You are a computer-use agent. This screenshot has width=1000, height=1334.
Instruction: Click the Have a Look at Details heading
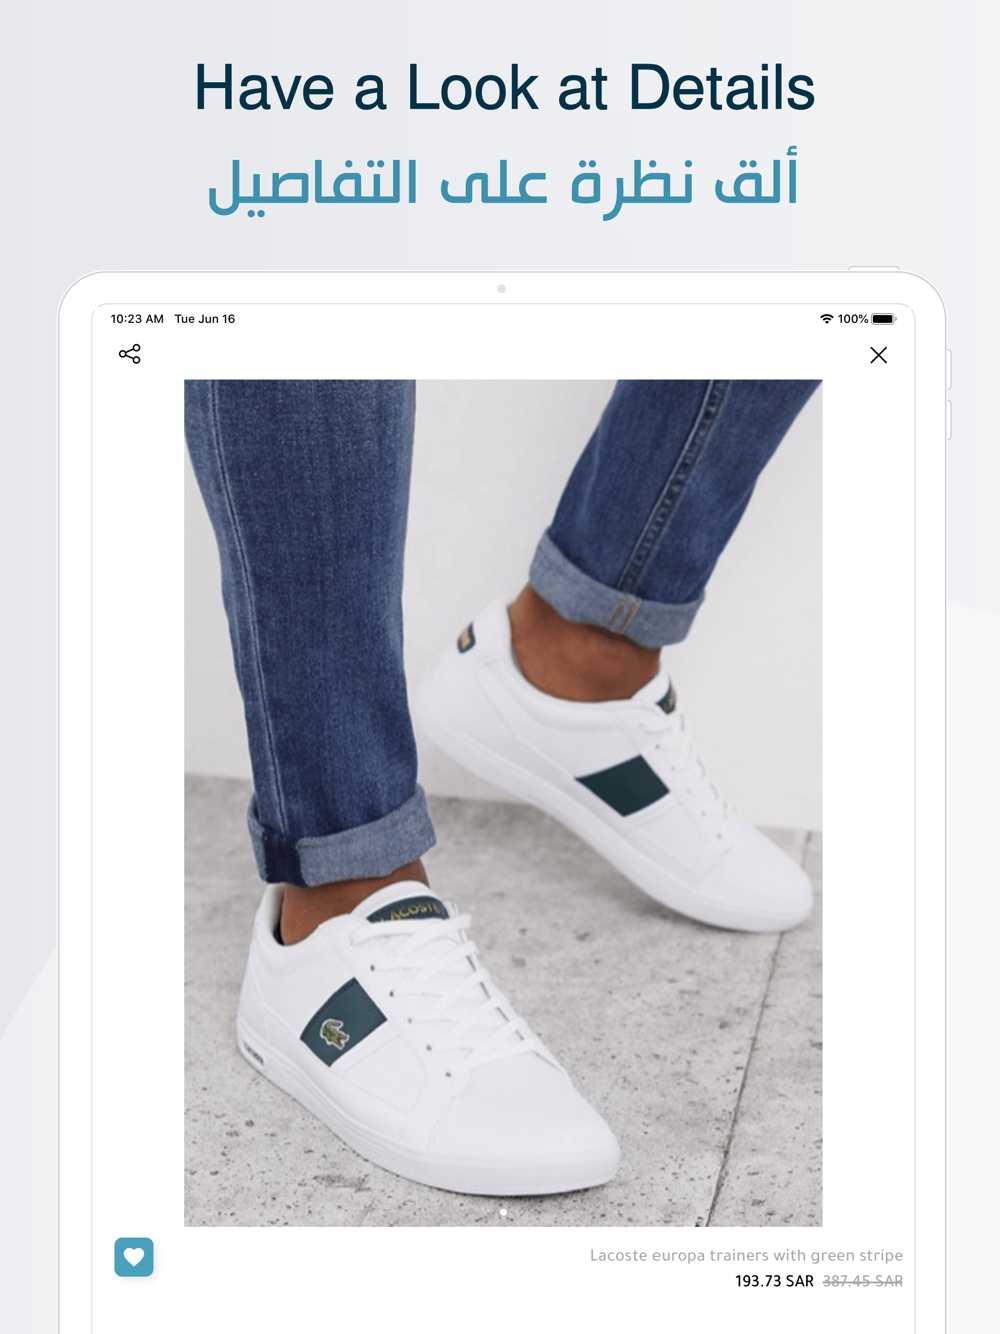pos(504,87)
